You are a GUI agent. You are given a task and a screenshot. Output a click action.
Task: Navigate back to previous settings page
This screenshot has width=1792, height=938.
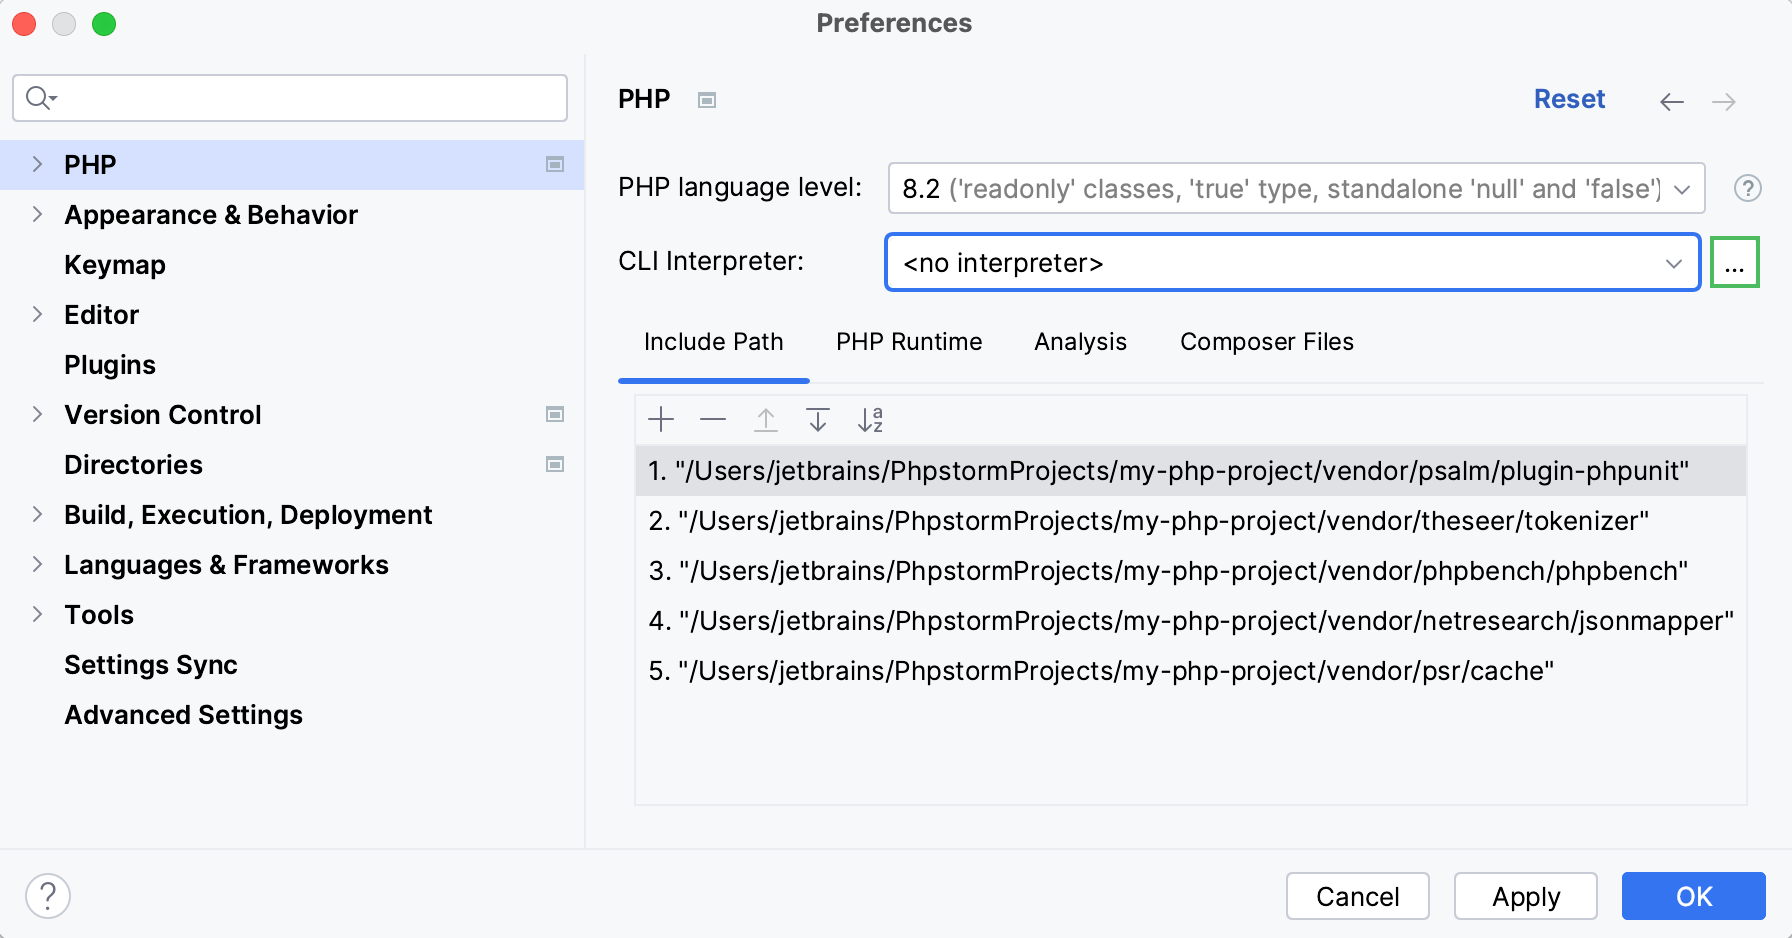pyautogui.click(x=1671, y=101)
